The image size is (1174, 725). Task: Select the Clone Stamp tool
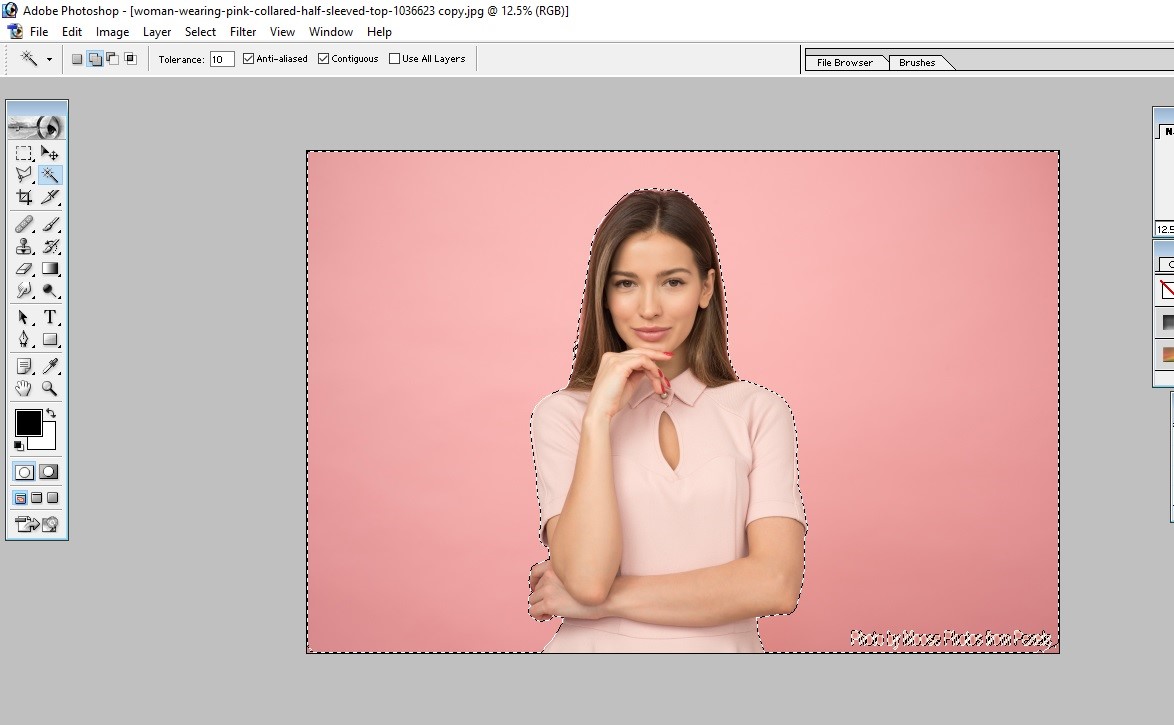pyautogui.click(x=24, y=246)
